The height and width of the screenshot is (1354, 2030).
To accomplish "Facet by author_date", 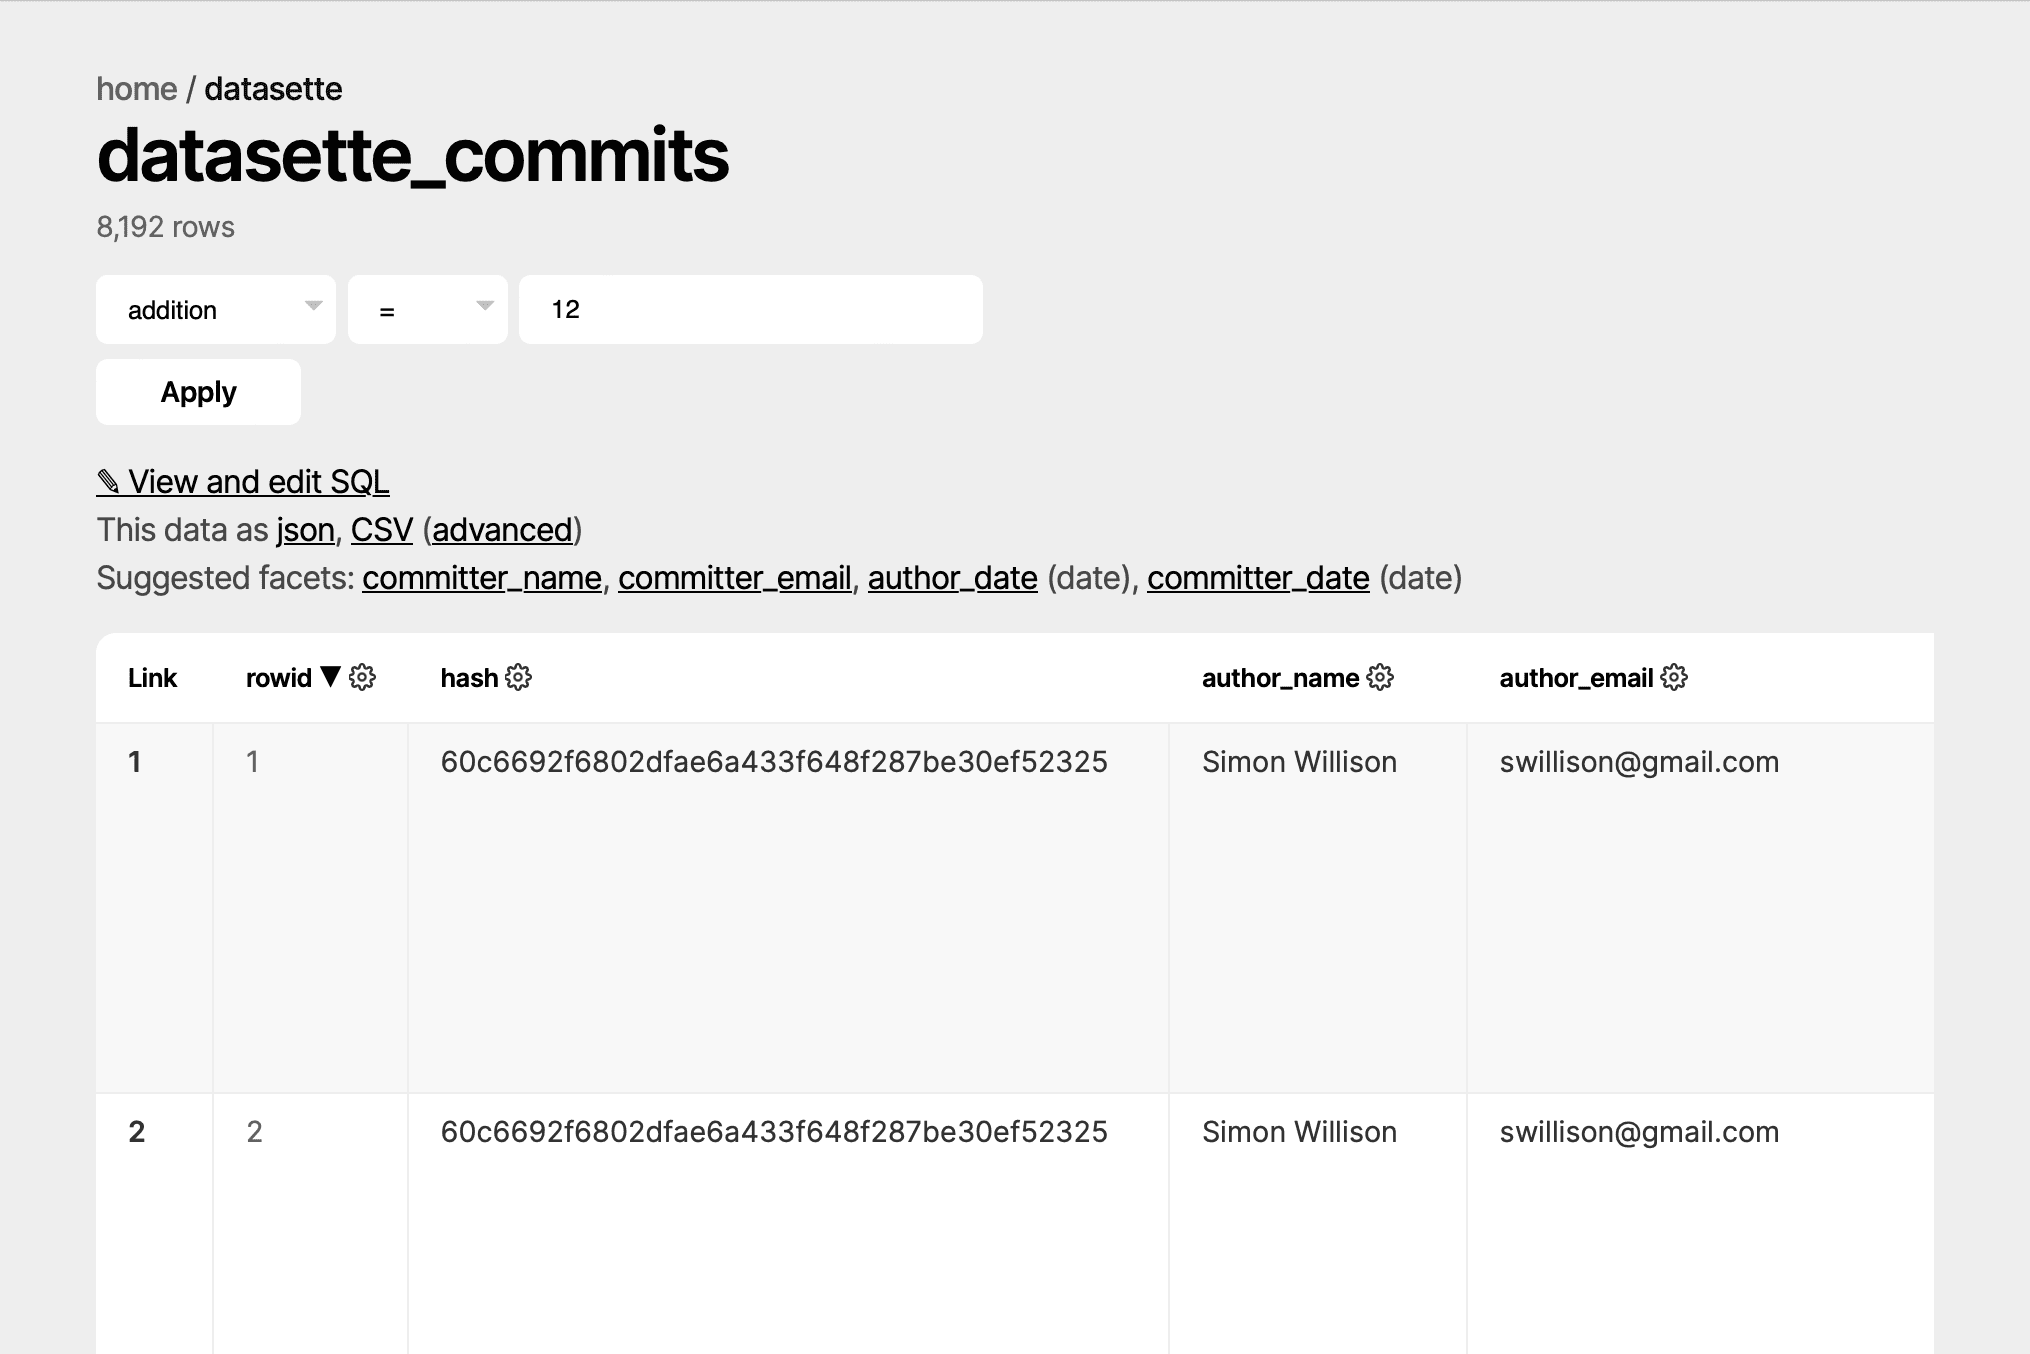I will [953, 578].
